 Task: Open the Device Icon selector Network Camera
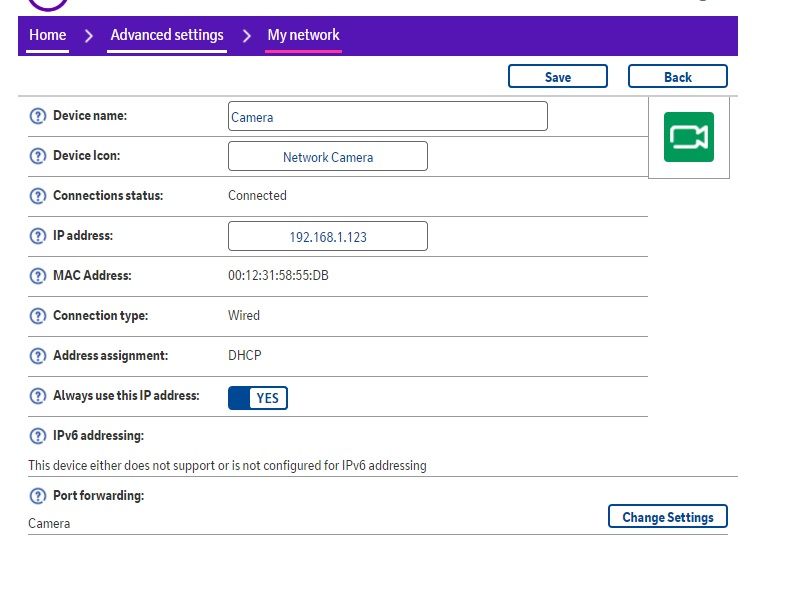click(x=327, y=157)
